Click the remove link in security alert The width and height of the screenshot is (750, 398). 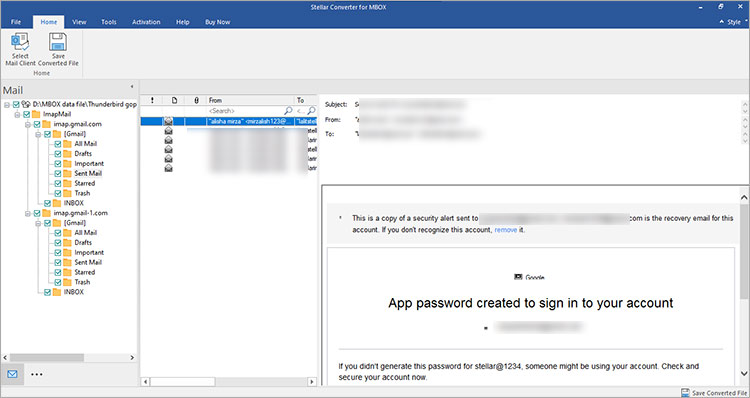coord(506,230)
